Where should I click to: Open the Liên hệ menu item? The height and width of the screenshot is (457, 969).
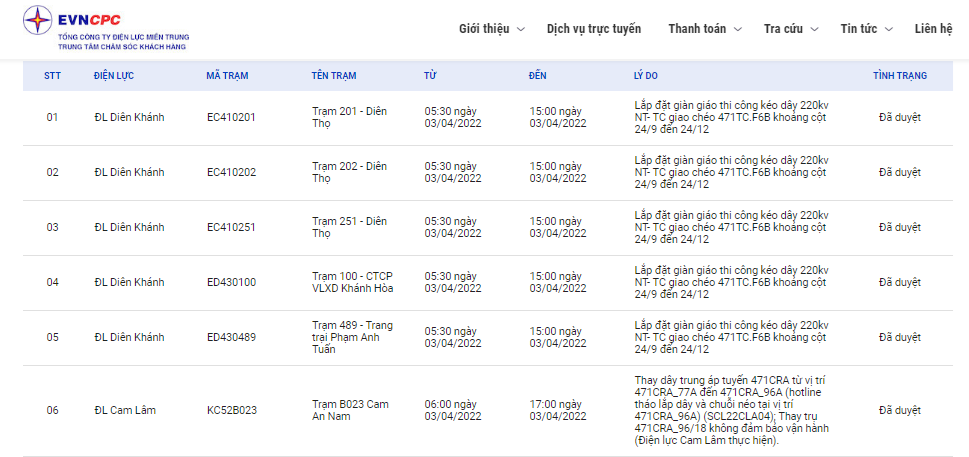[933, 28]
